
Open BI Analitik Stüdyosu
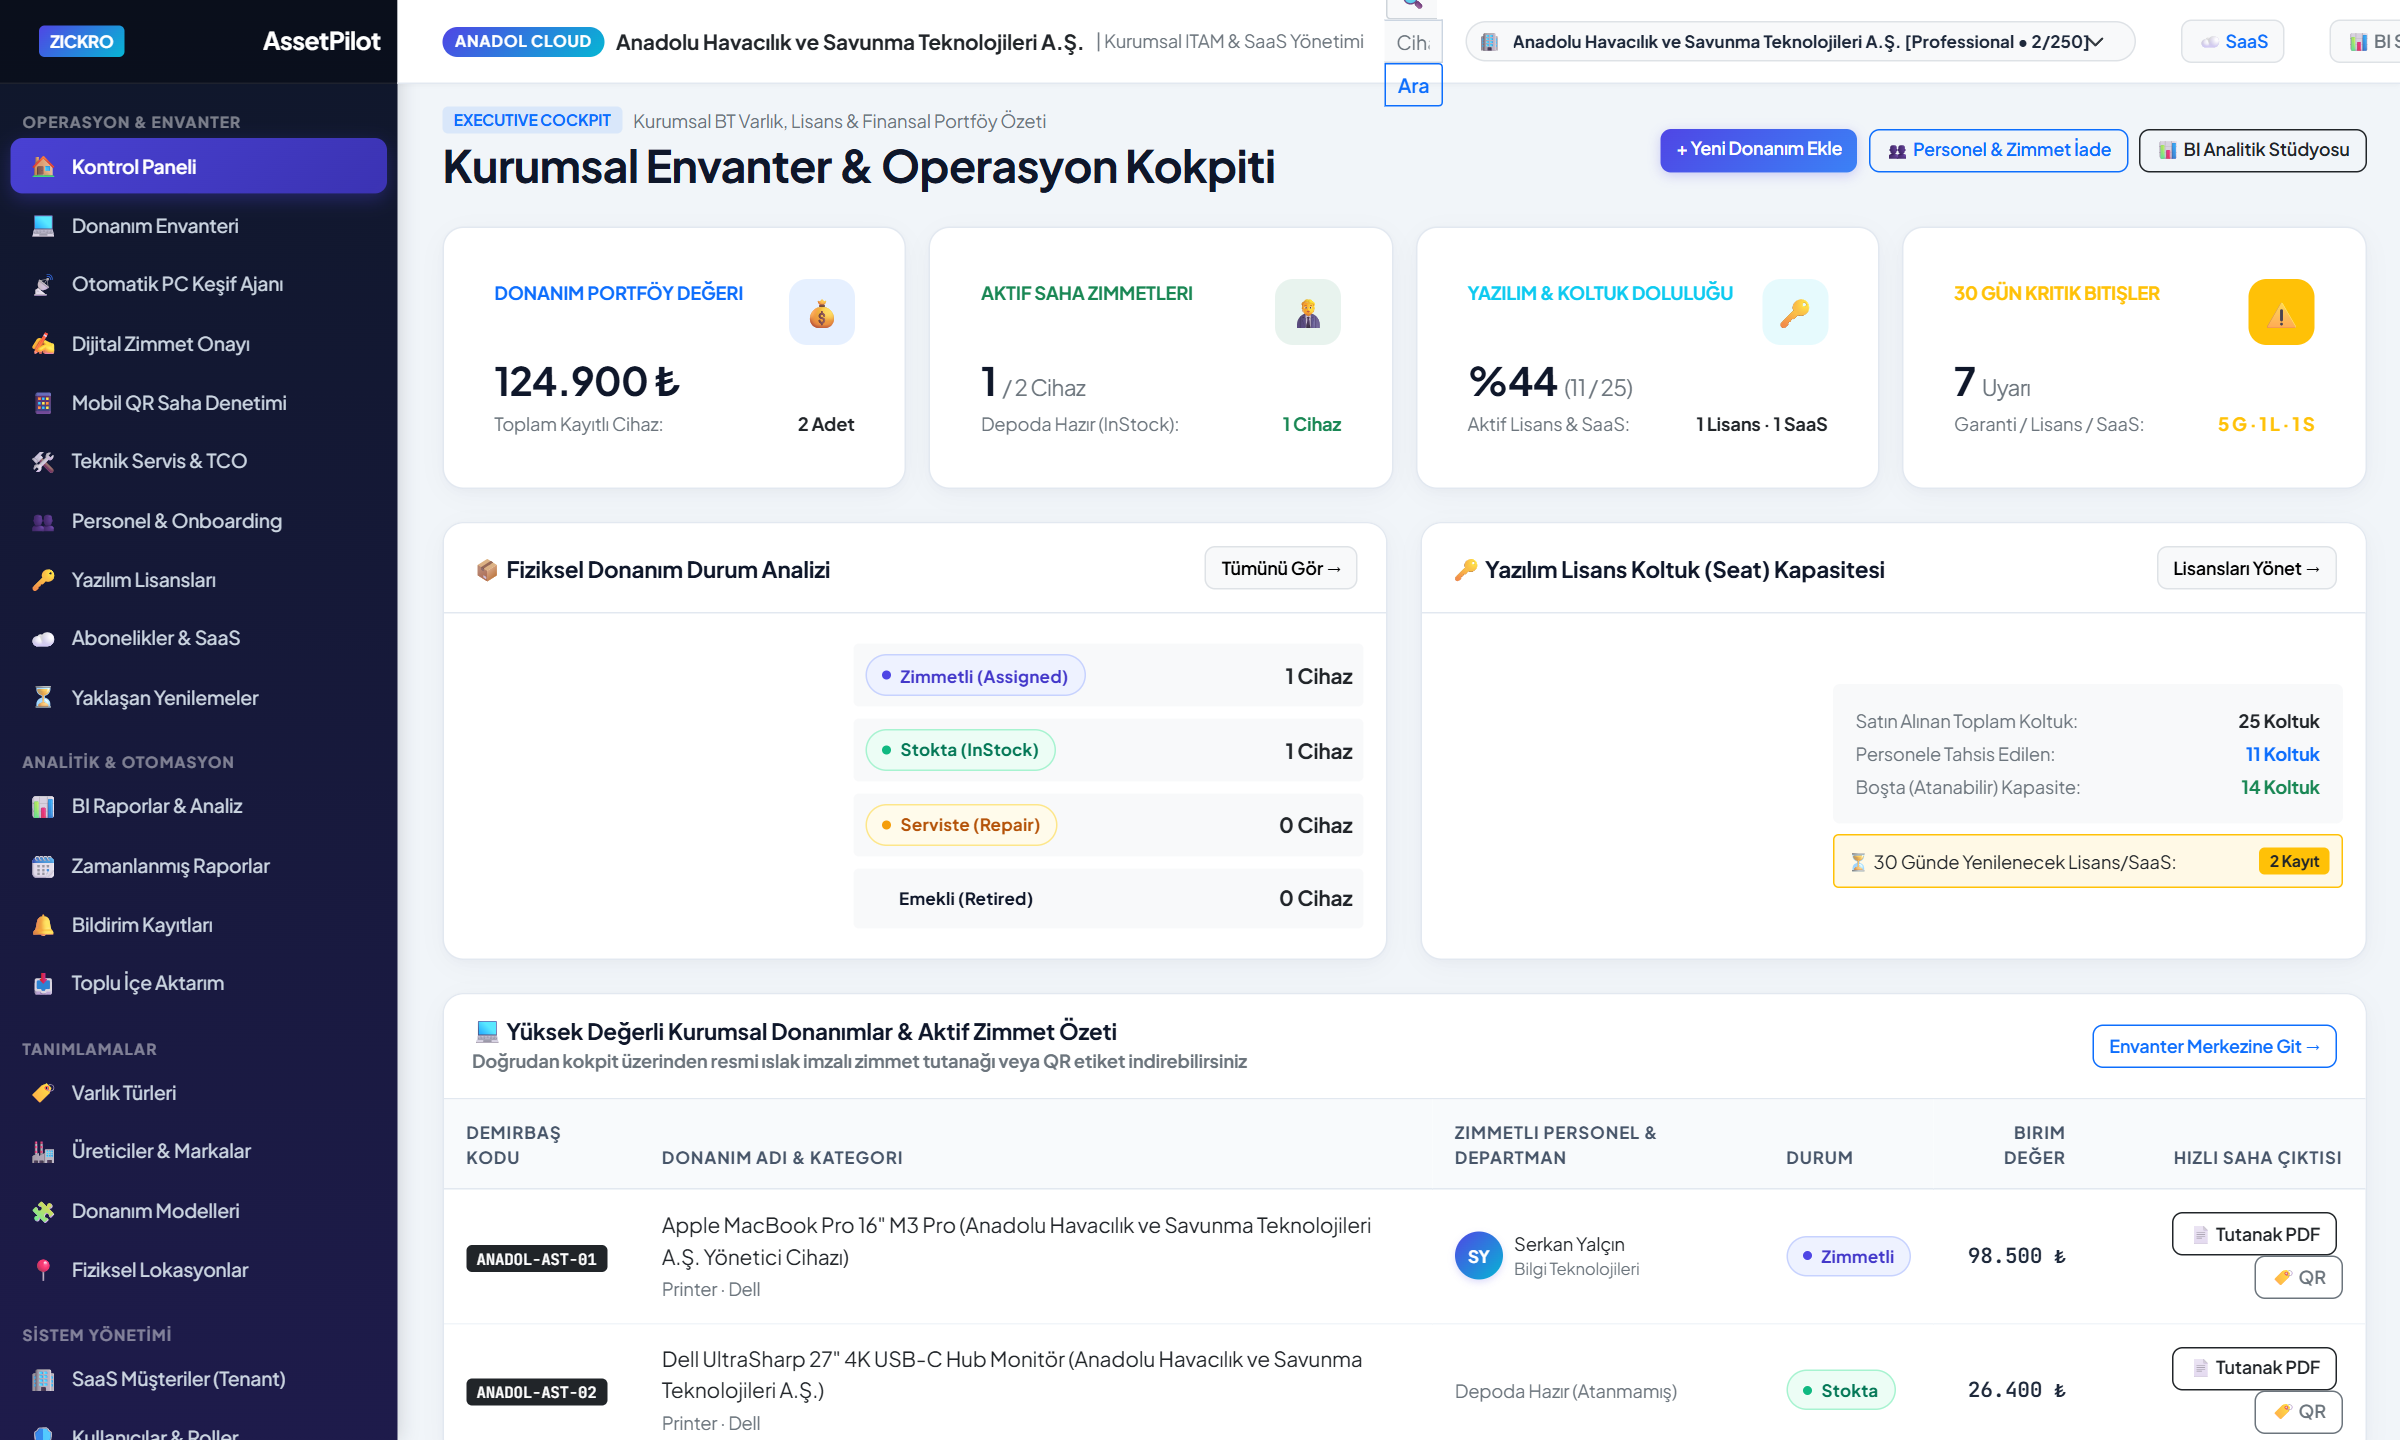[x=2252, y=150]
